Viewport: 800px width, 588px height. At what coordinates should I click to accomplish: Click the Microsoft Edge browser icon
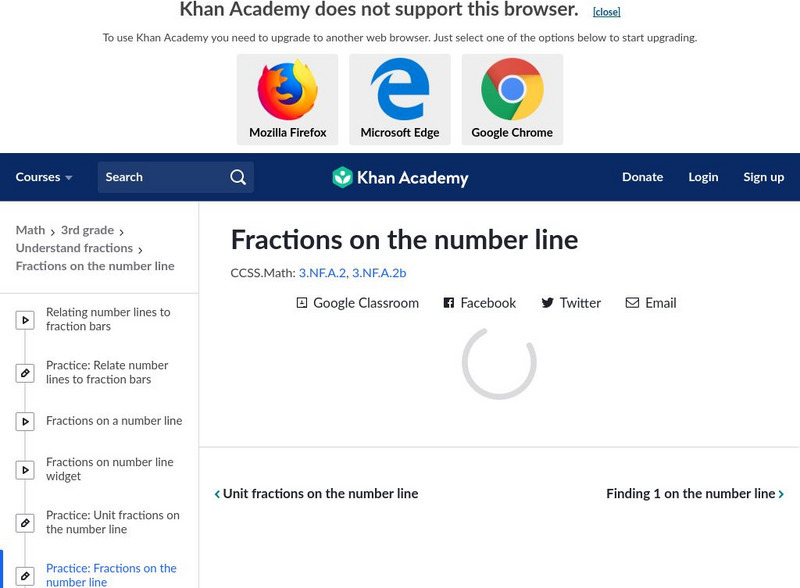coord(400,90)
